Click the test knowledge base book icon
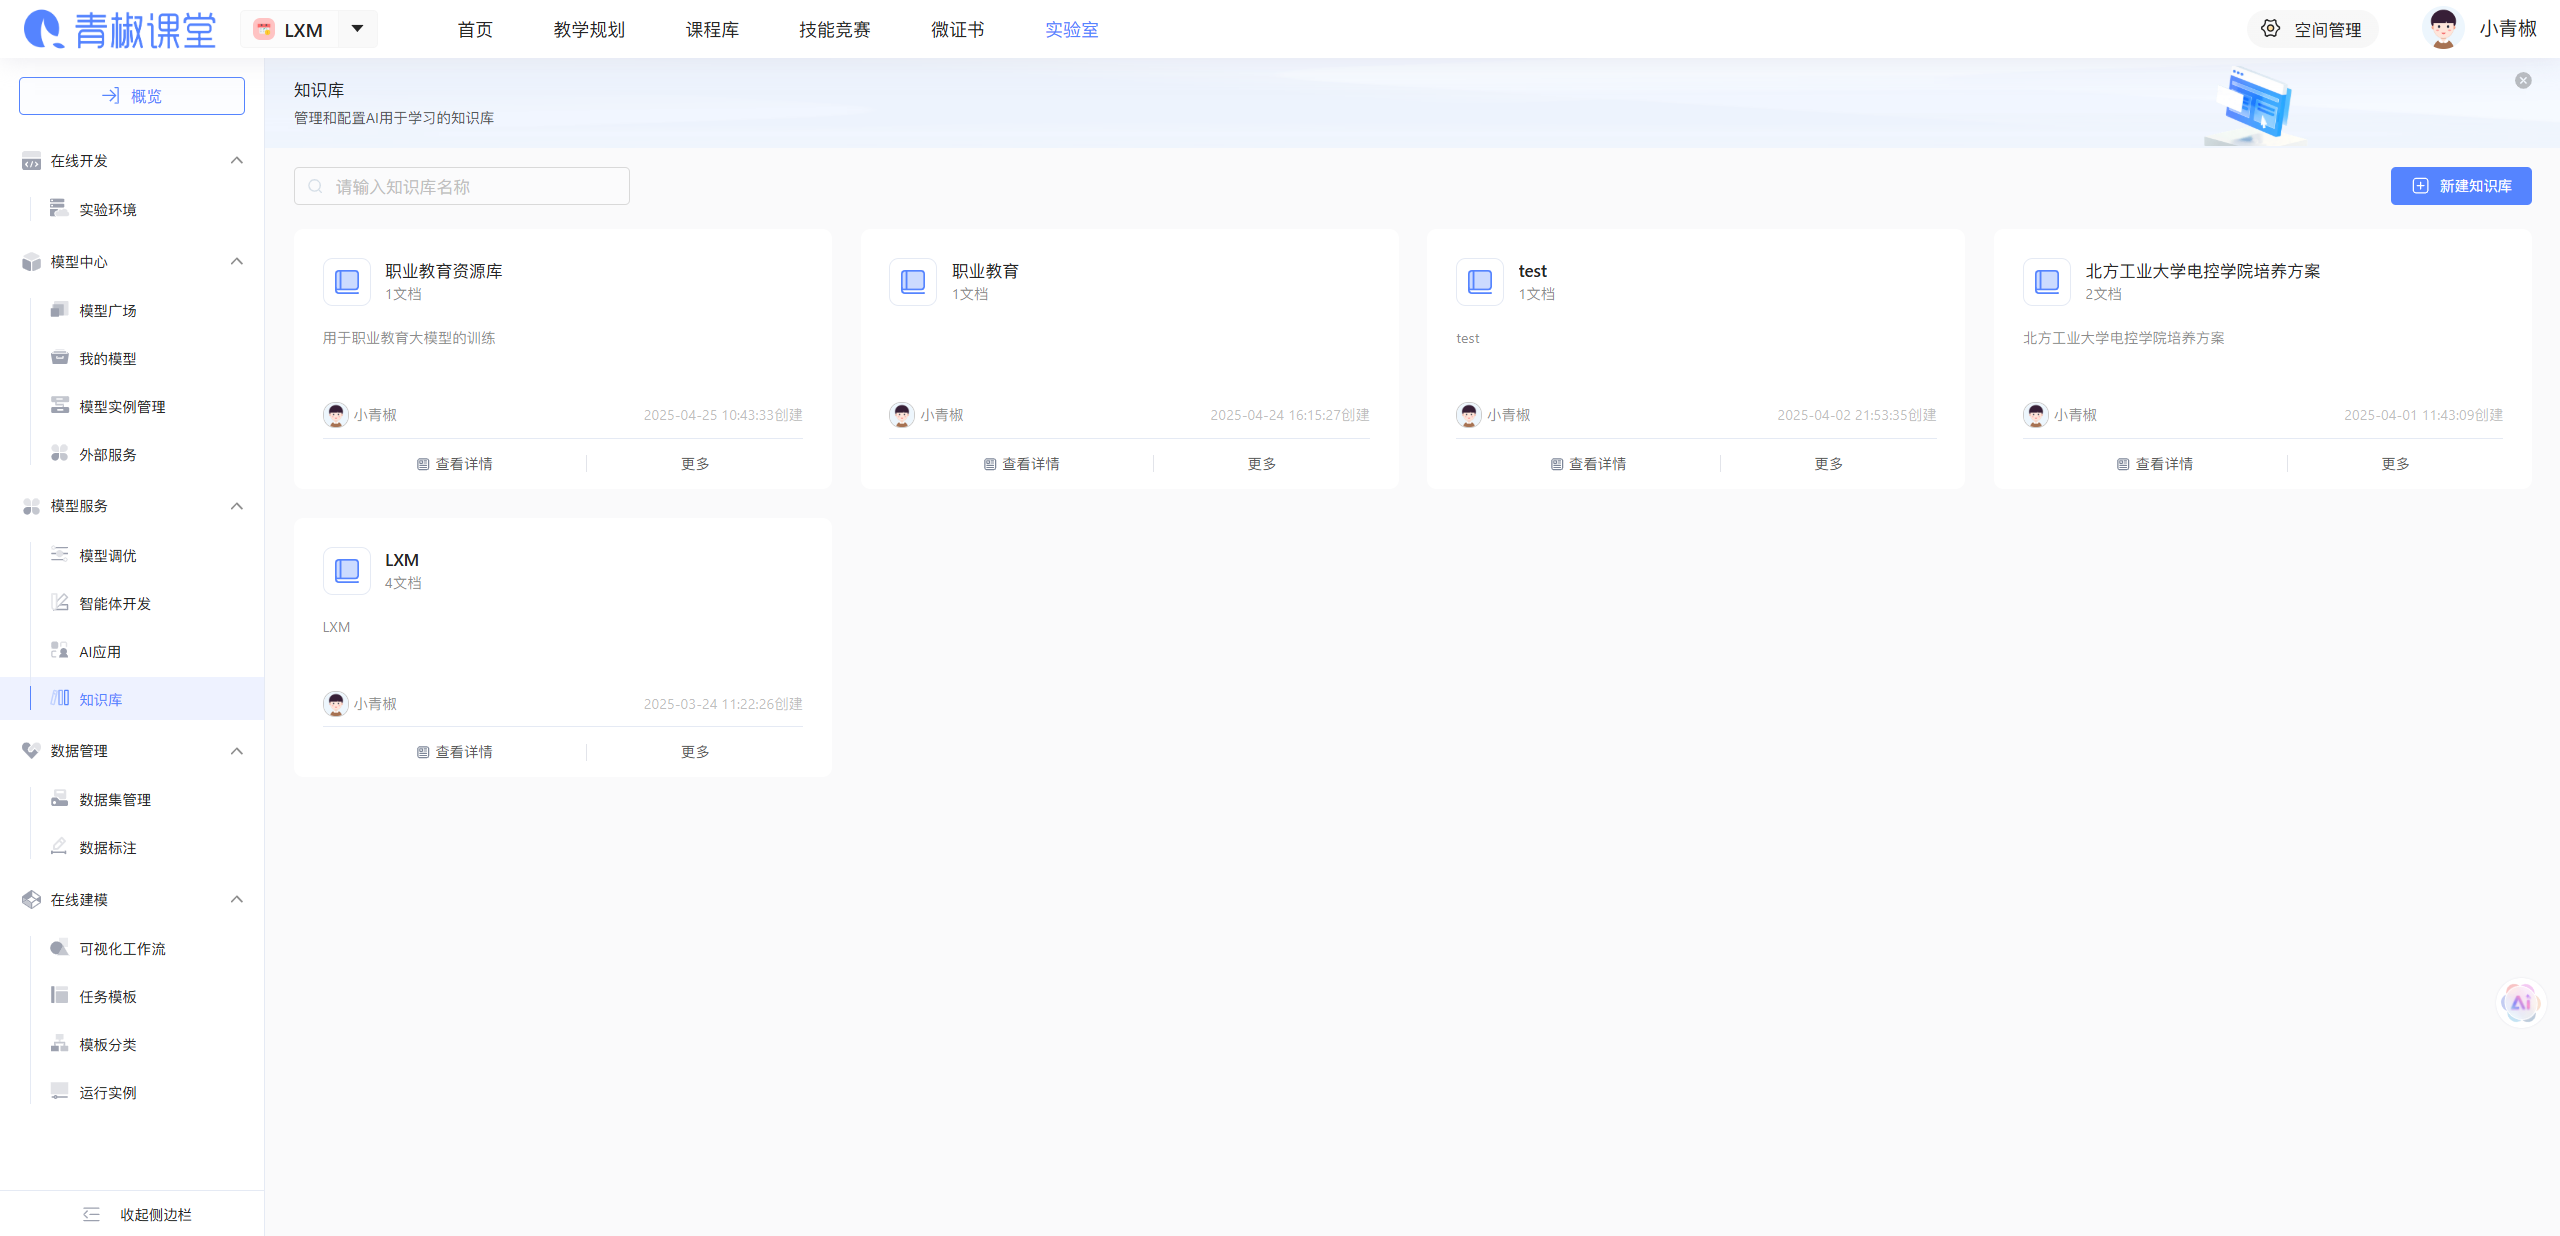 [1480, 282]
